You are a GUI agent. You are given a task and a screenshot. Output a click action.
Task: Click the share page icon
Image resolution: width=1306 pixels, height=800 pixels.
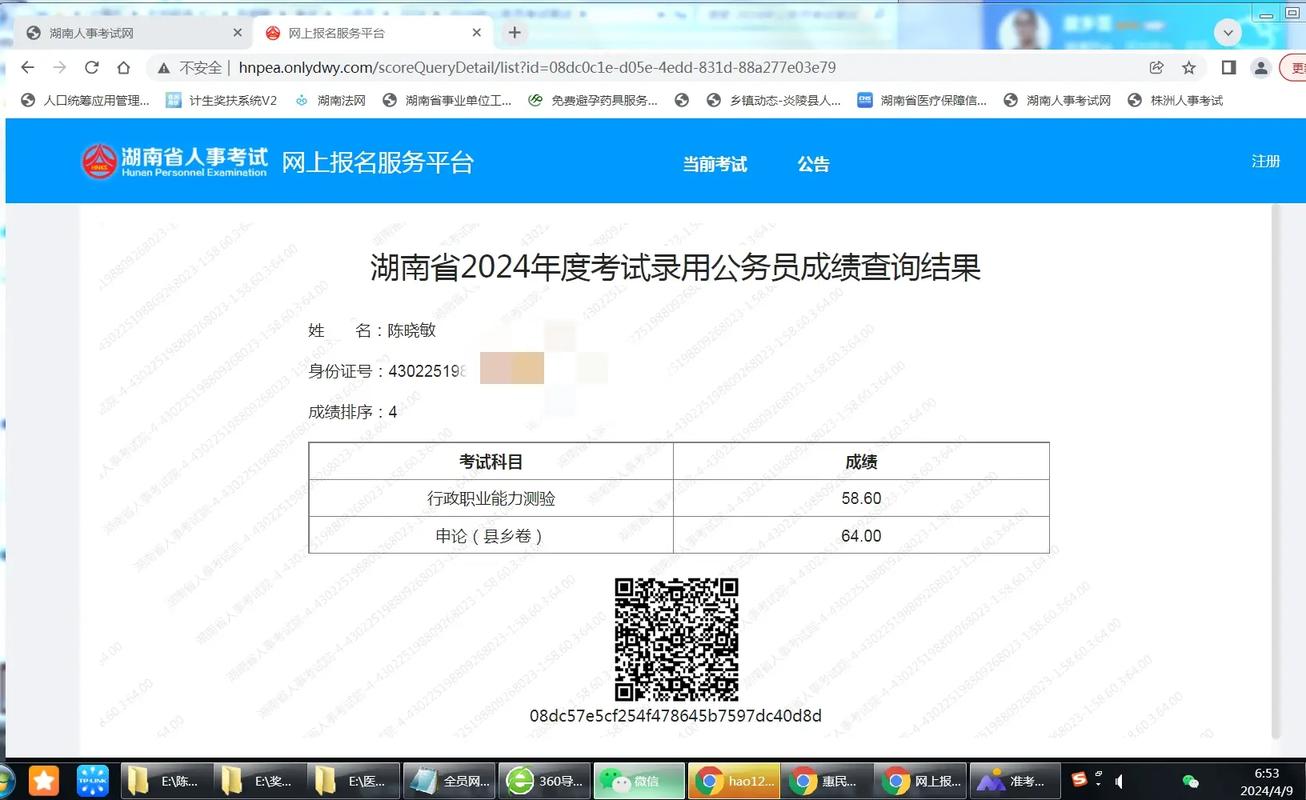click(x=1156, y=68)
